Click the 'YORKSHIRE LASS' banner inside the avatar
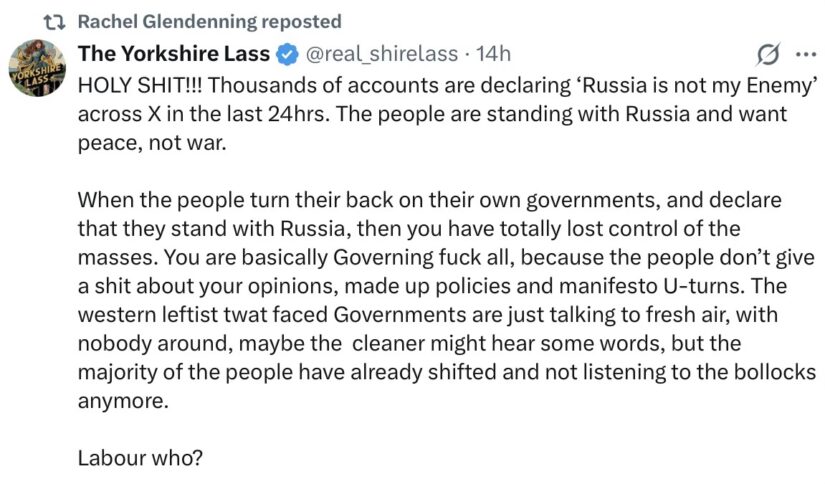Viewport: 825px width, 484px height. pyautogui.click(x=37, y=75)
